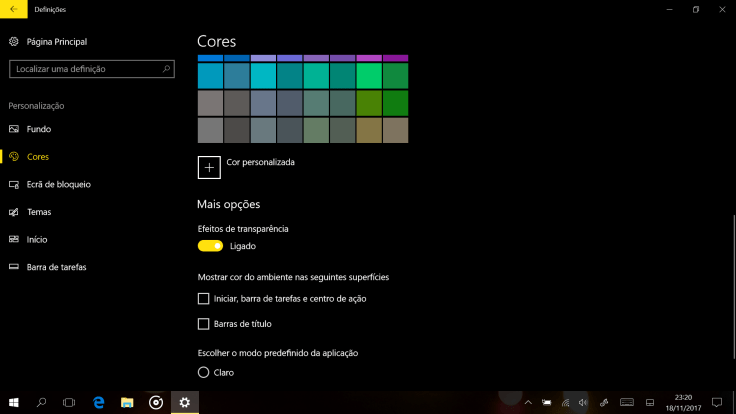
Task: Click the back arrow in the title bar
Action: tap(13, 9)
